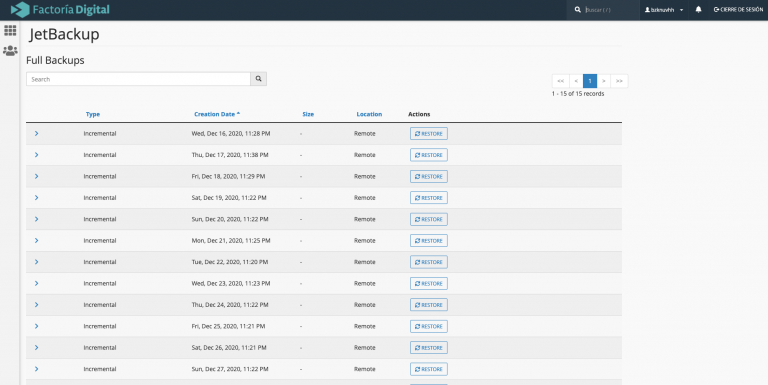This screenshot has width=768, height=385.
Task: Expand the Wed, Dec 23, 2020 backup row
Action: [x=37, y=283]
